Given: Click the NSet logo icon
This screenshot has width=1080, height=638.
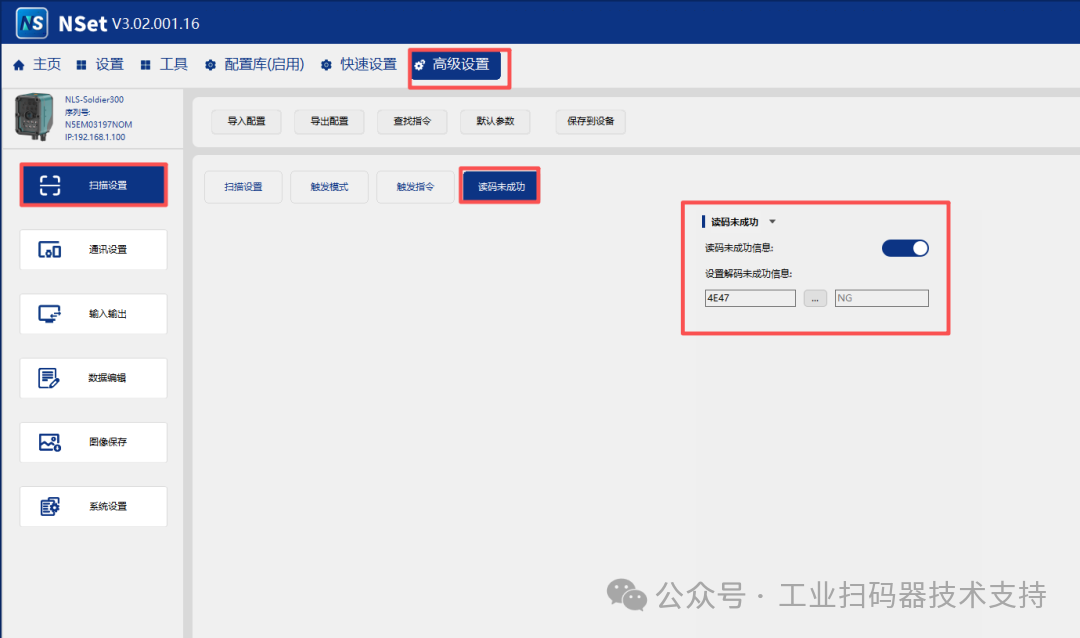Looking at the screenshot, I should click(x=32, y=23).
